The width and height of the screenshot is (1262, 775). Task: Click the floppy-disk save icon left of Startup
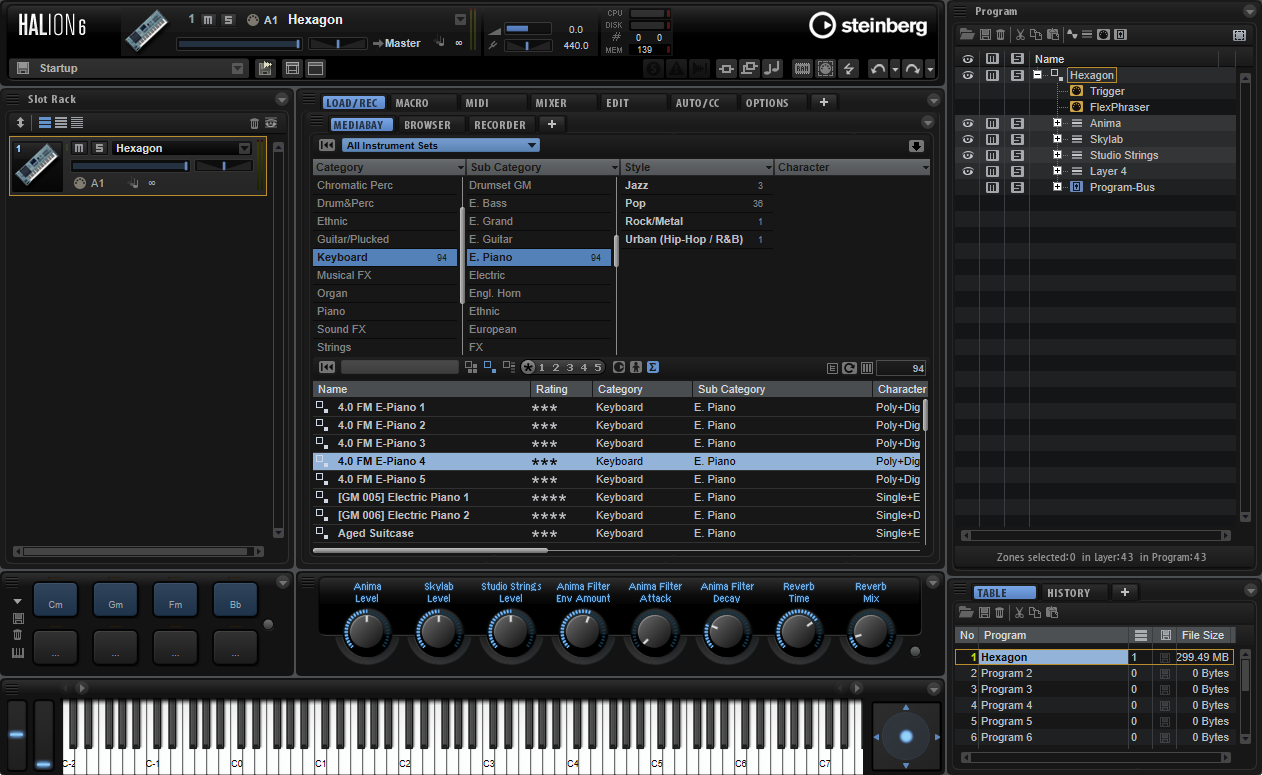(x=22, y=68)
